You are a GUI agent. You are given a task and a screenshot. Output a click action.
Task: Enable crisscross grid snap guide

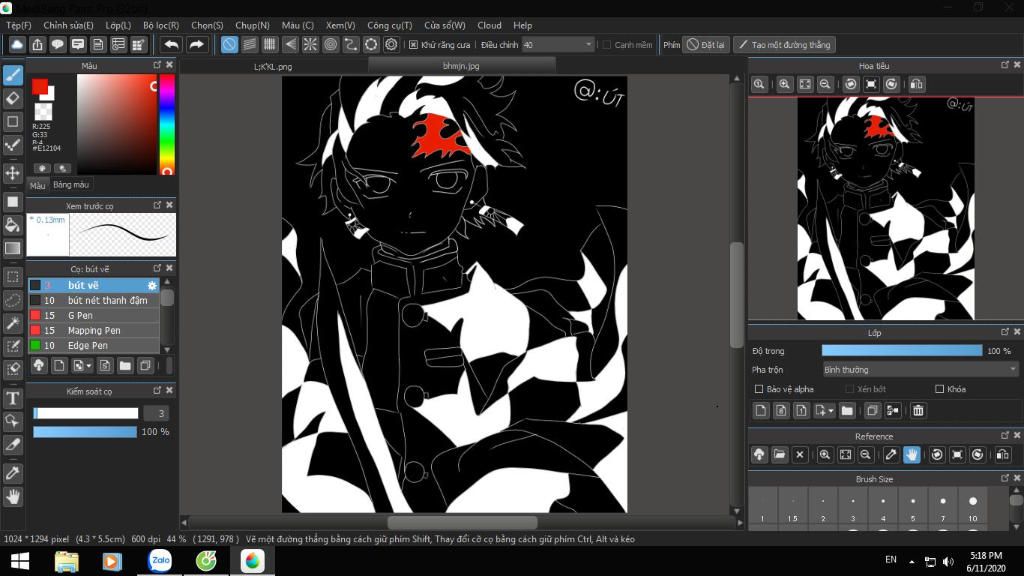[x=270, y=44]
